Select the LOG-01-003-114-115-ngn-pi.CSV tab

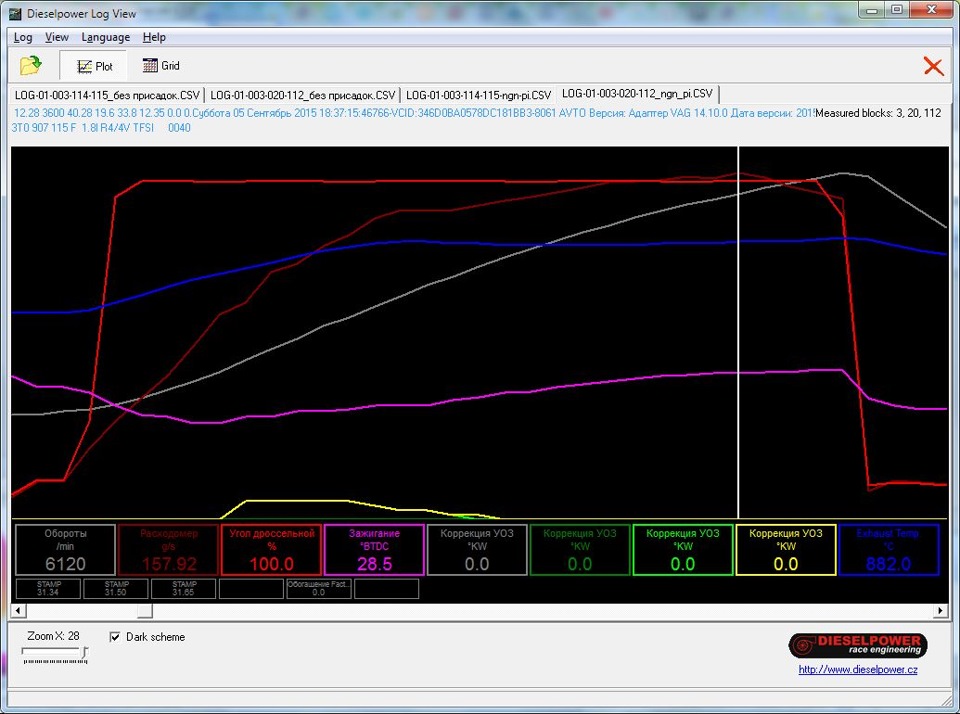coord(479,94)
